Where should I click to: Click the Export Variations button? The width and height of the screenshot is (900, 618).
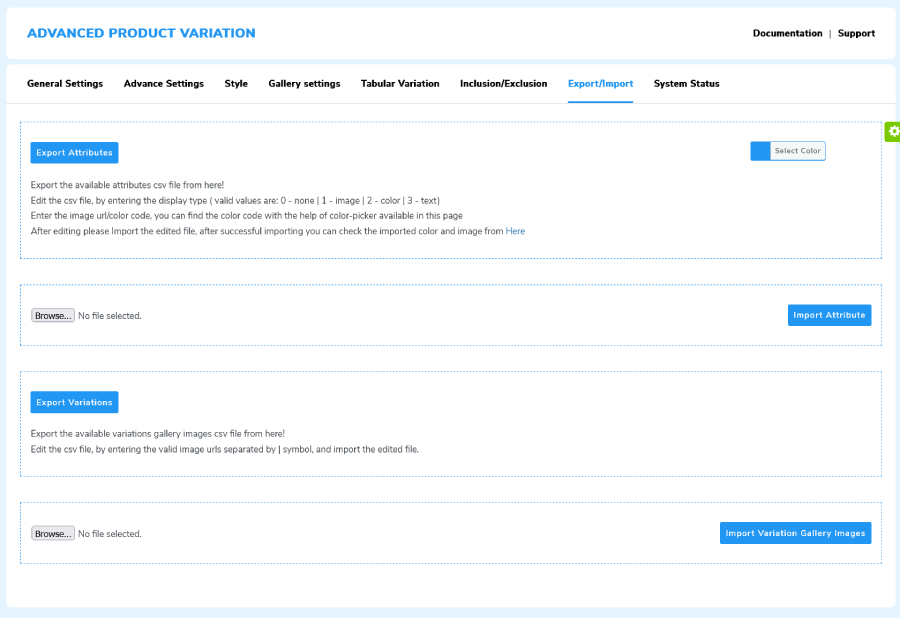[x=75, y=402]
